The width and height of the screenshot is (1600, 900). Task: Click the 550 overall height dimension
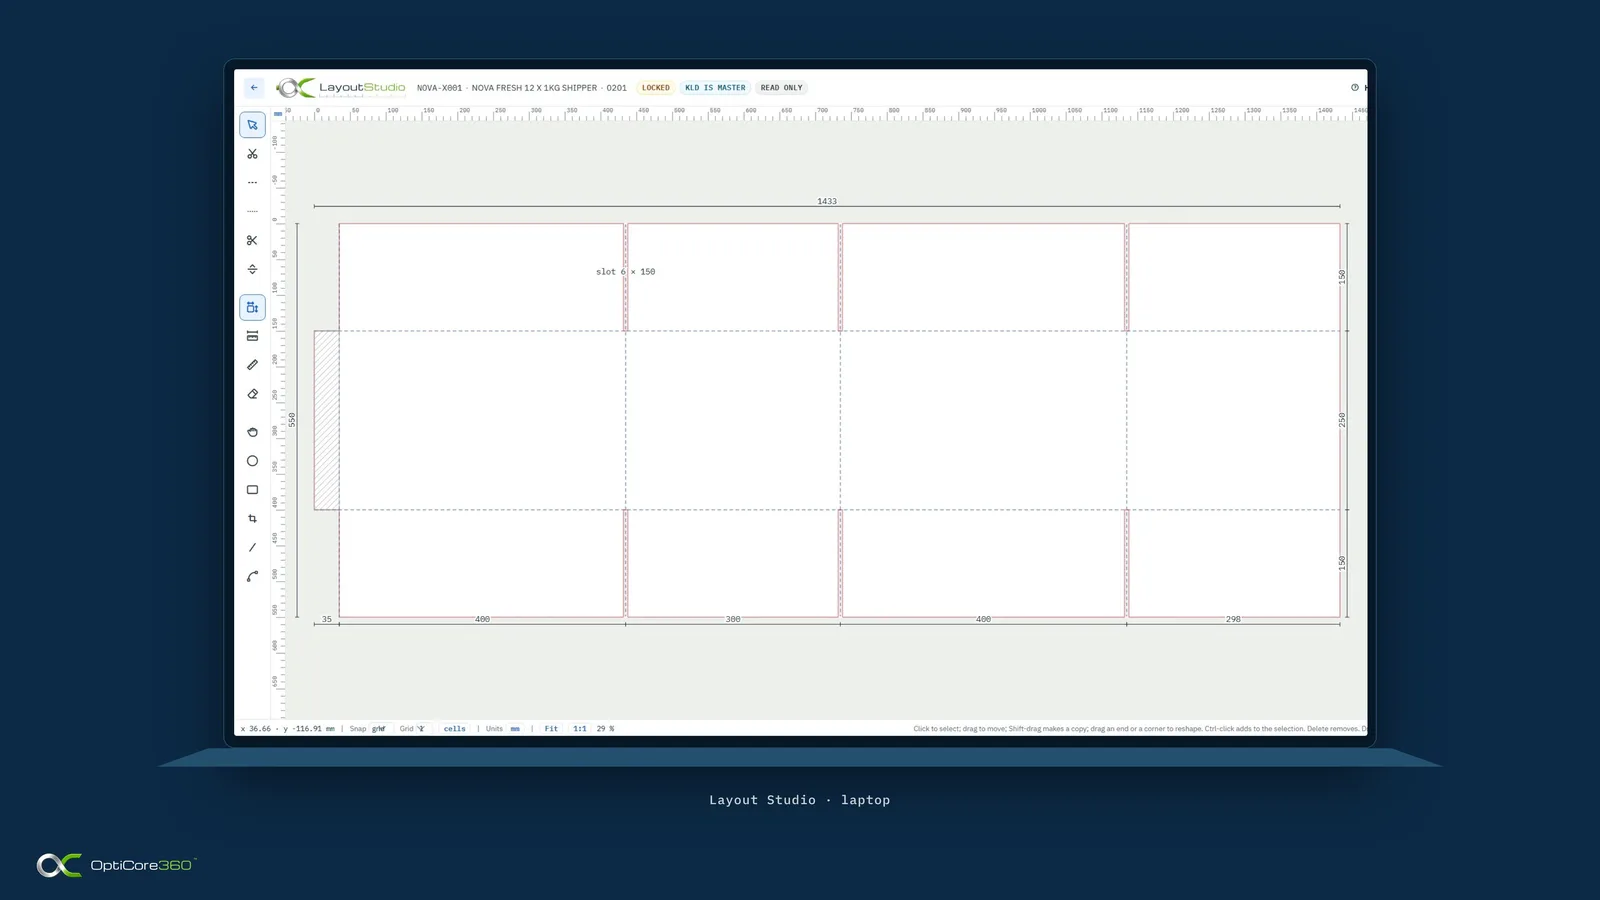[x=292, y=420]
